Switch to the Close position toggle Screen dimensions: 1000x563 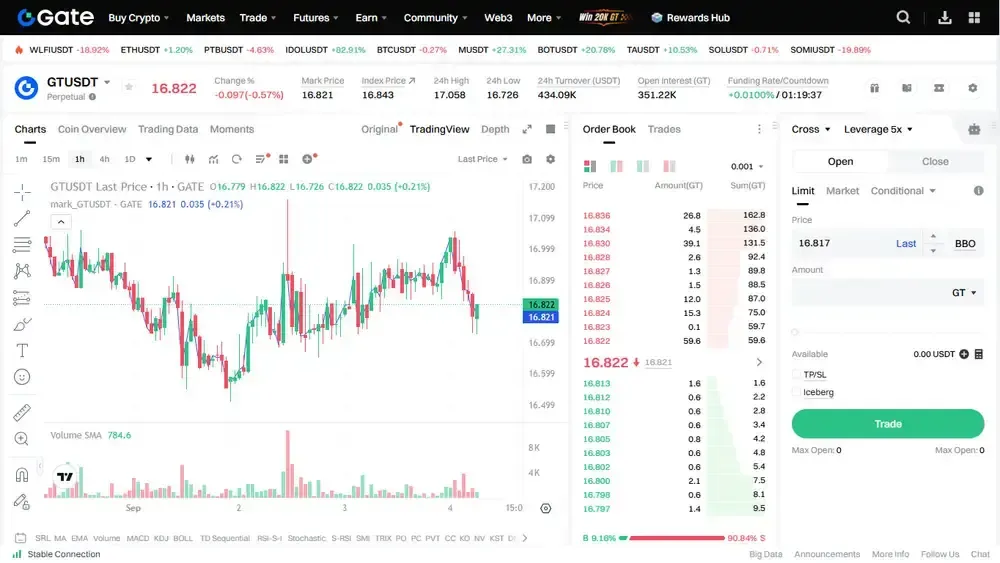[935, 161]
